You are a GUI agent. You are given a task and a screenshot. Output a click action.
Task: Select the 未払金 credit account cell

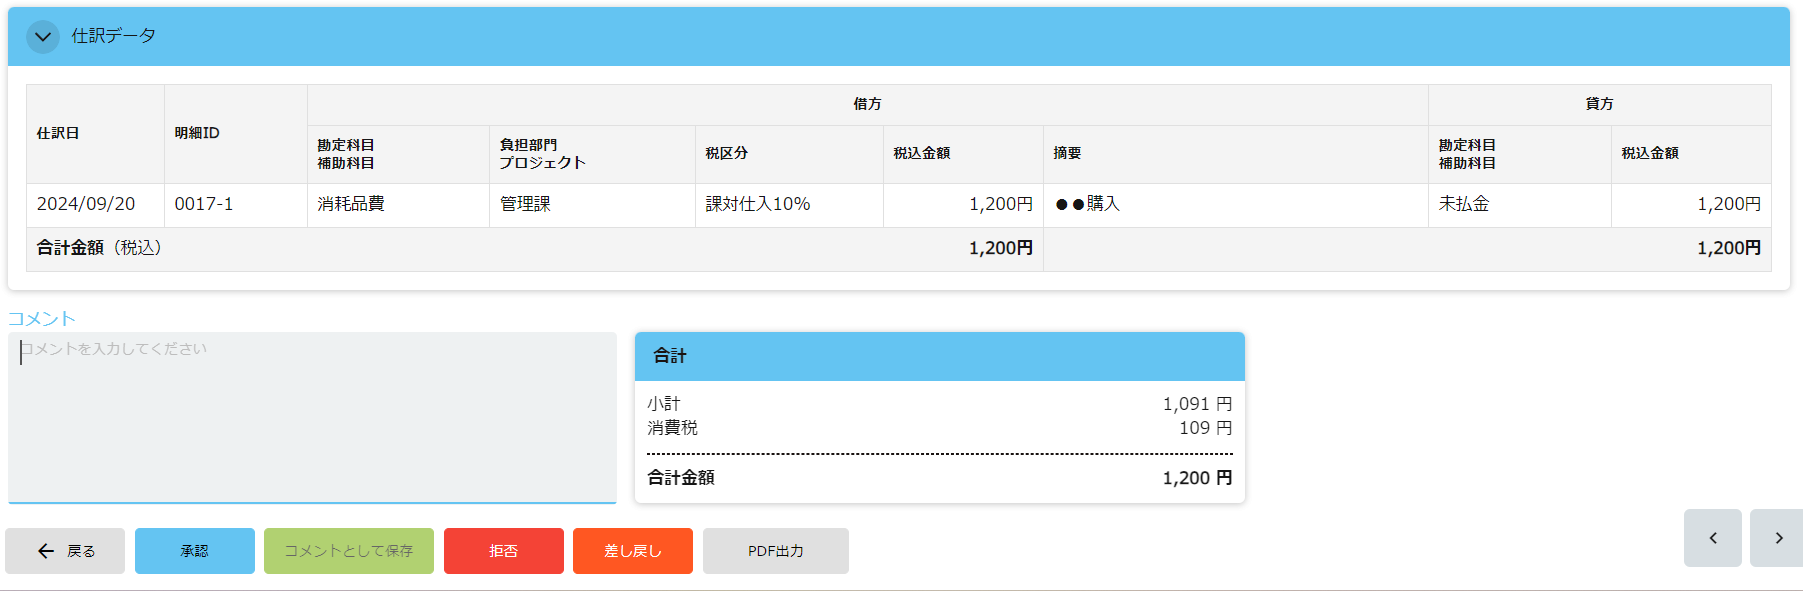(1464, 204)
